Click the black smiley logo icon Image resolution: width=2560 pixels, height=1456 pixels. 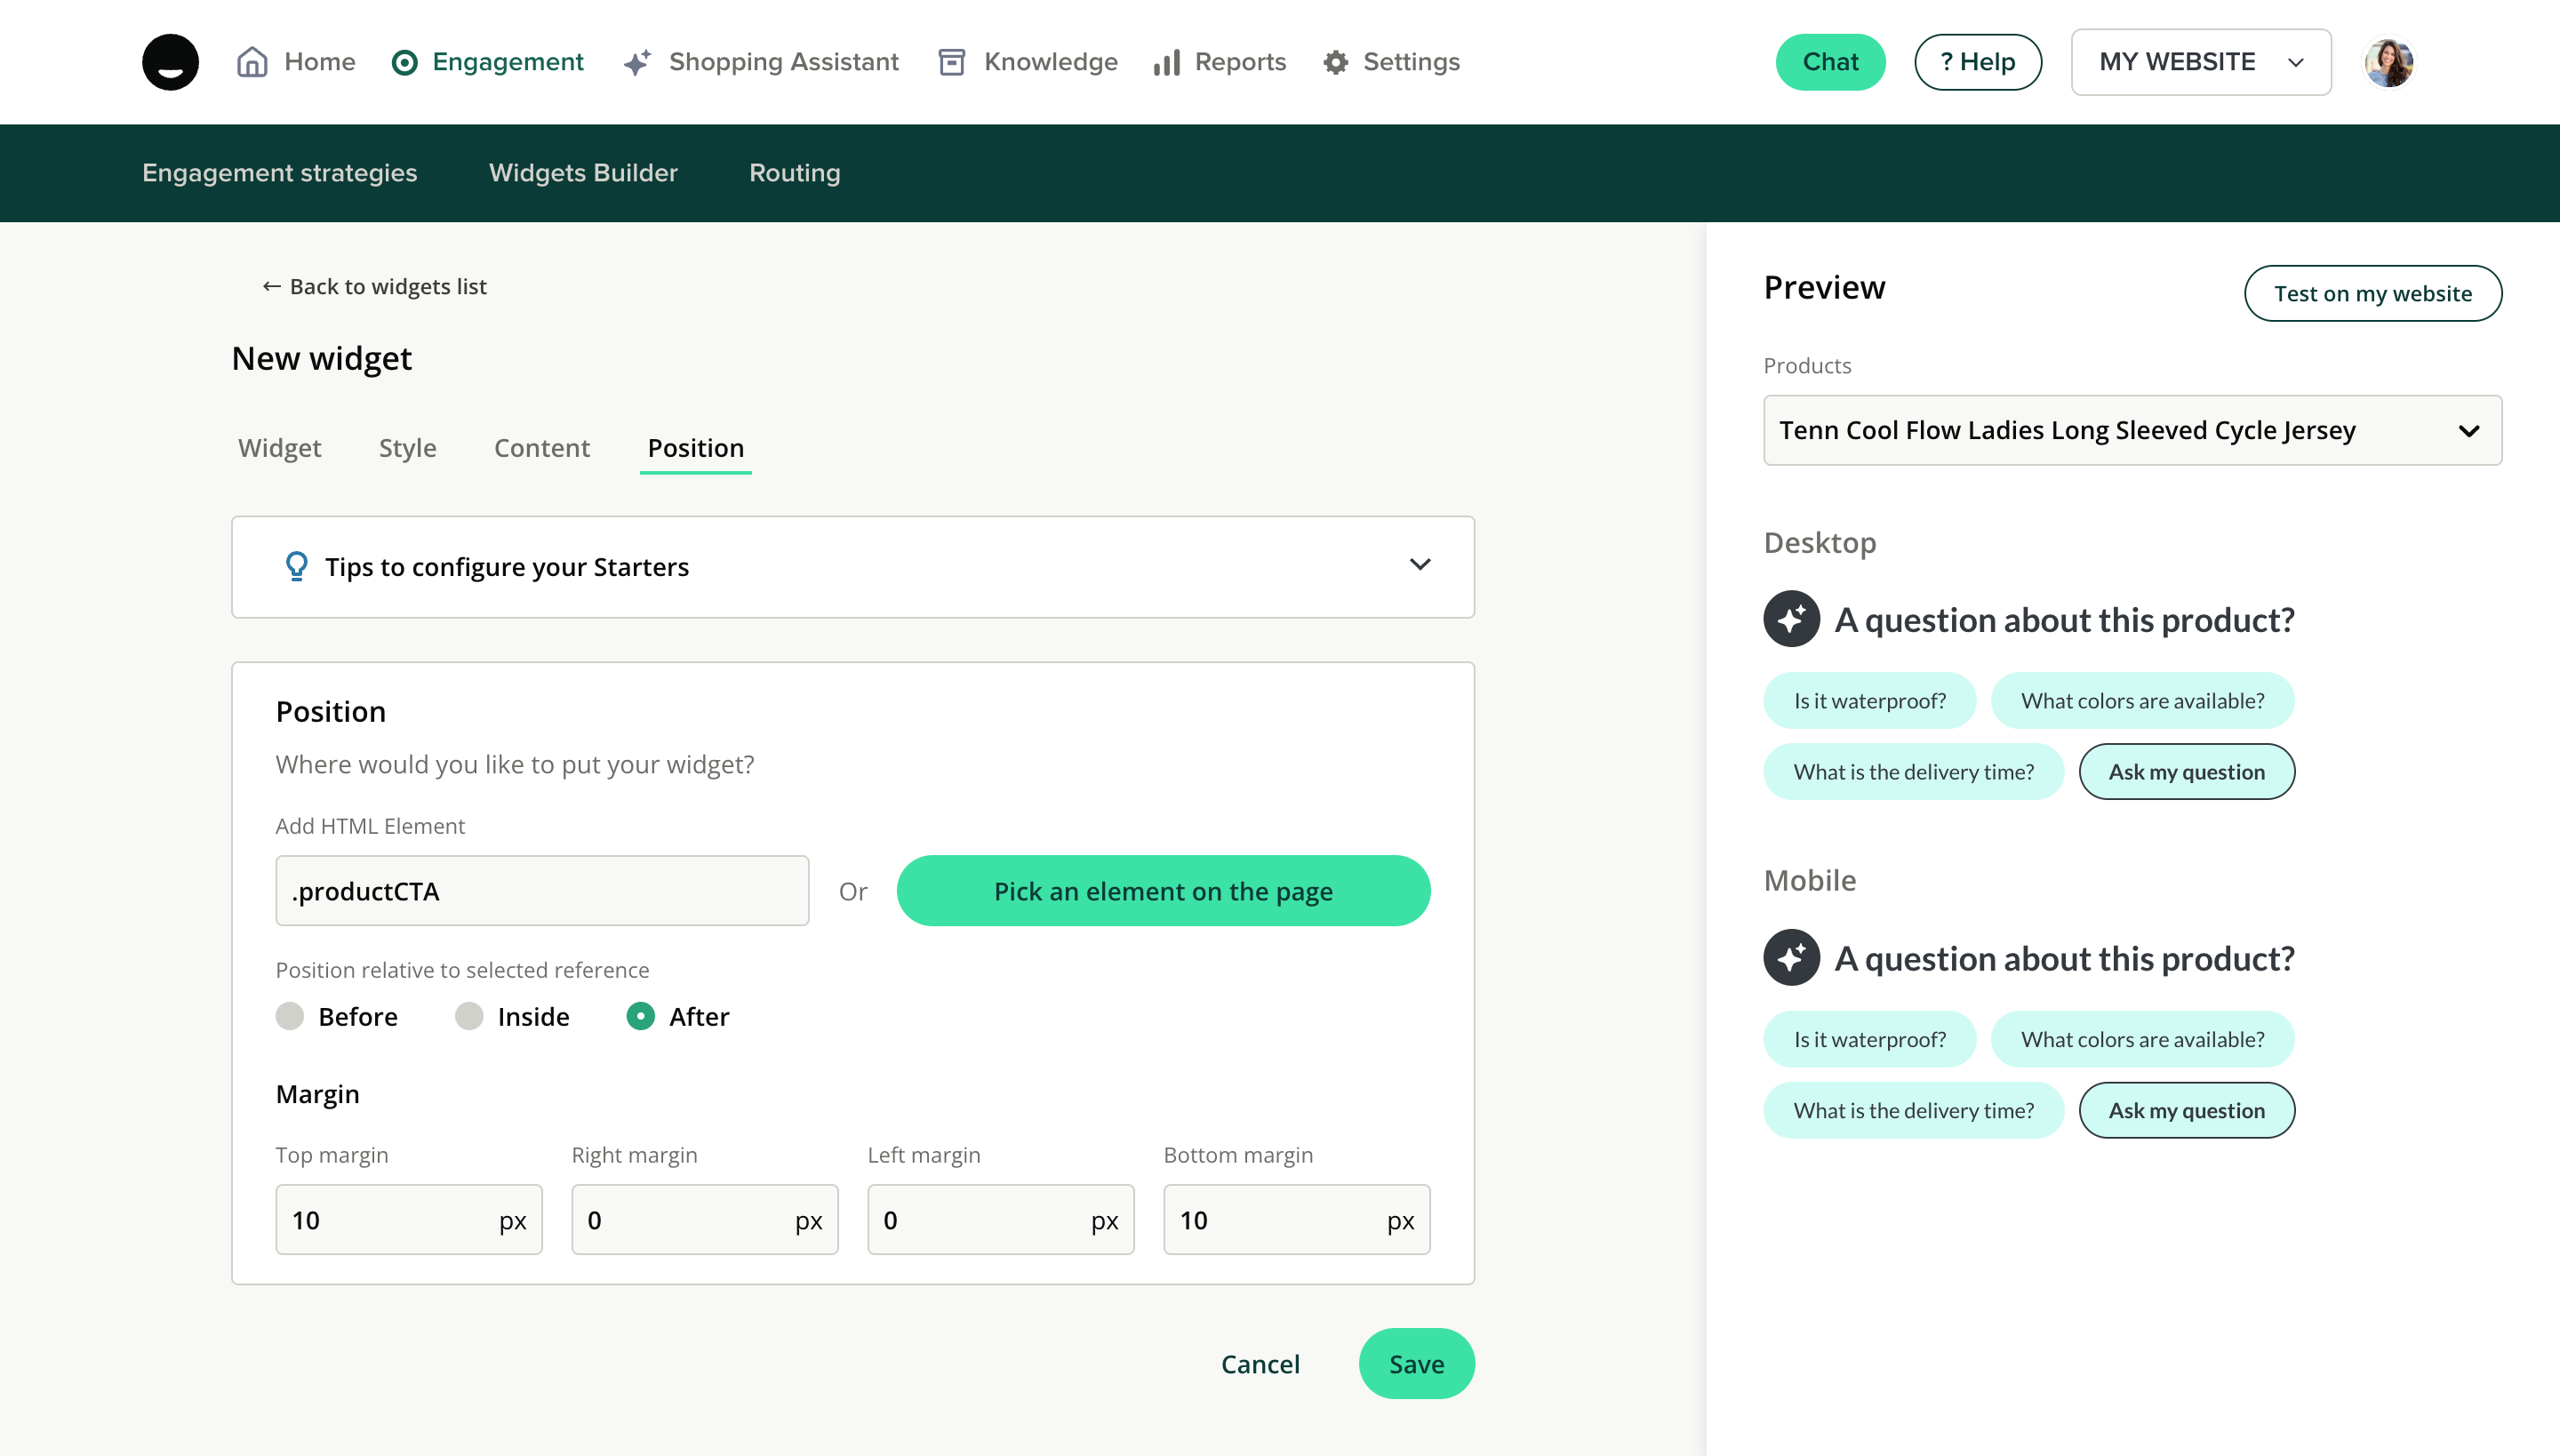(x=170, y=62)
